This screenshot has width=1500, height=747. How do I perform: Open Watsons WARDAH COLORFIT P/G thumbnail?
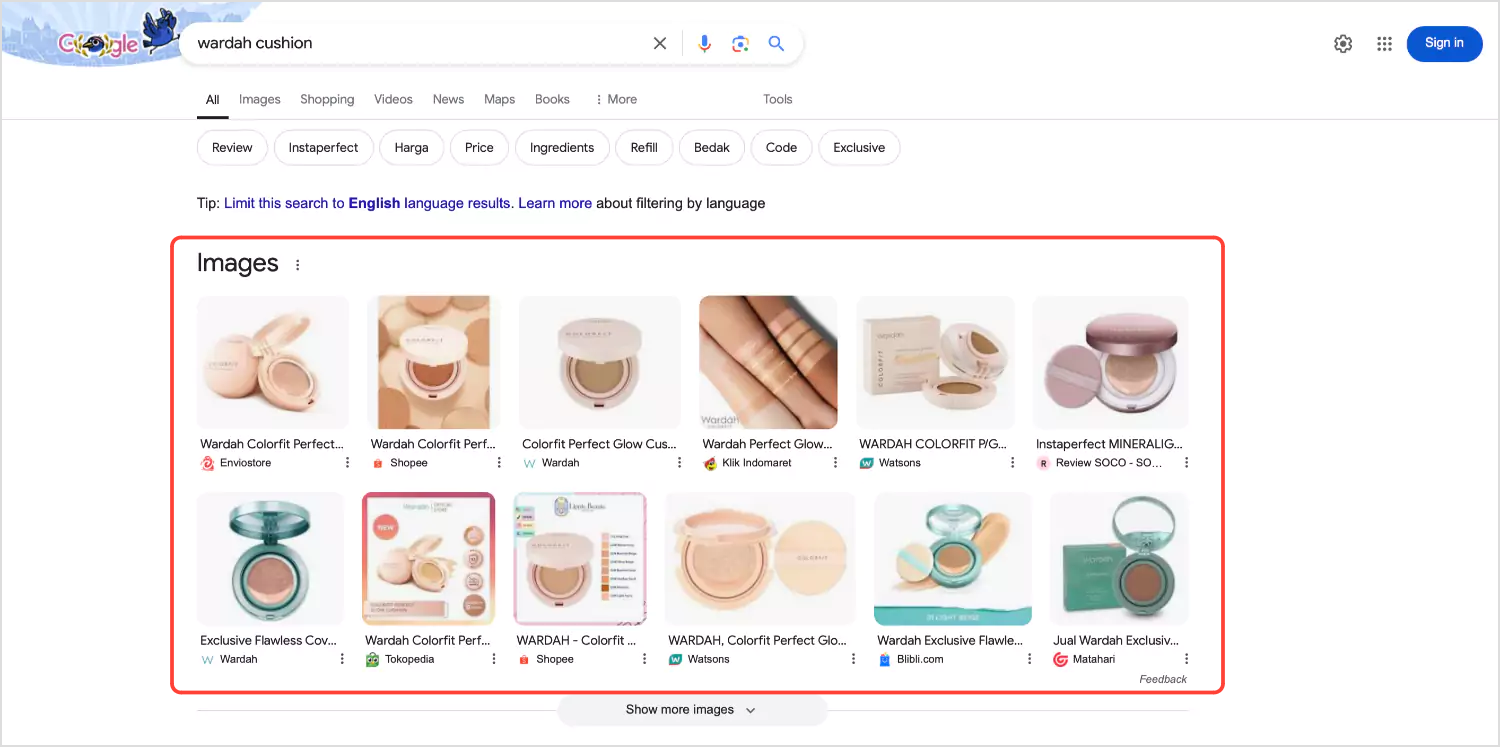click(935, 362)
